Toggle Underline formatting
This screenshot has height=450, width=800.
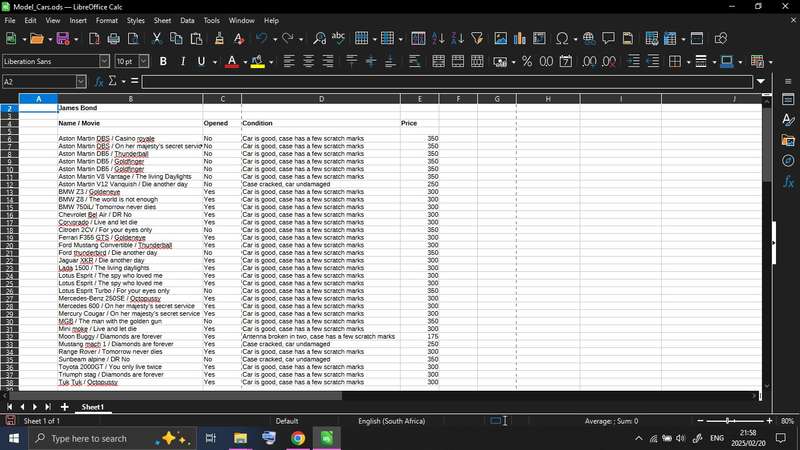(202, 62)
